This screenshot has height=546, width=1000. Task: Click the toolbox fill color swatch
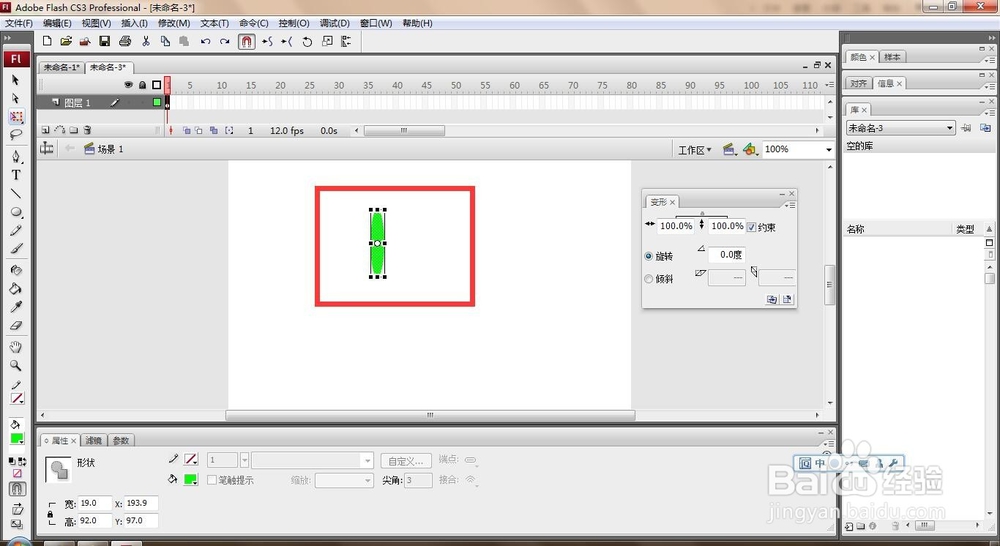[17, 439]
